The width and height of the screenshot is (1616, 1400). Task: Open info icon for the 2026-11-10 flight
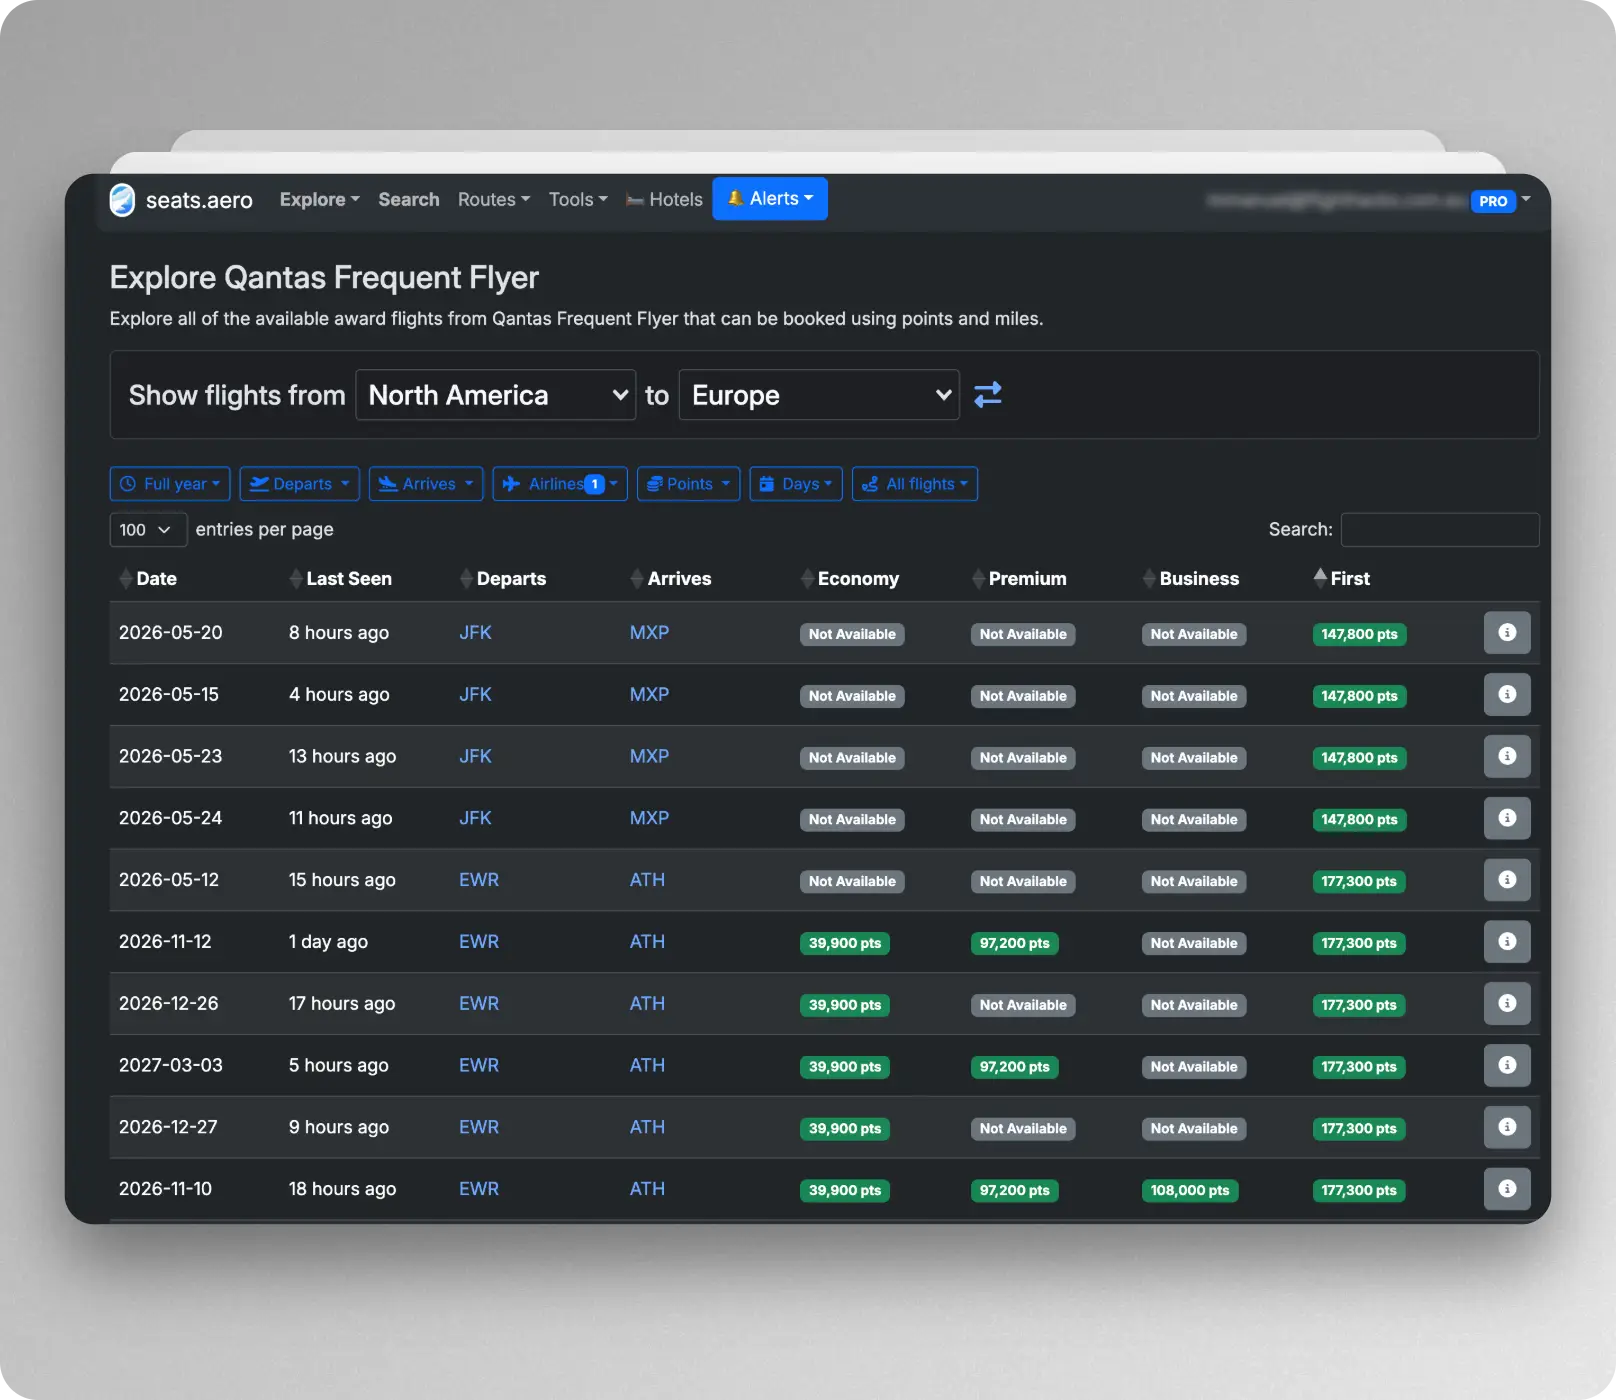click(1507, 1189)
